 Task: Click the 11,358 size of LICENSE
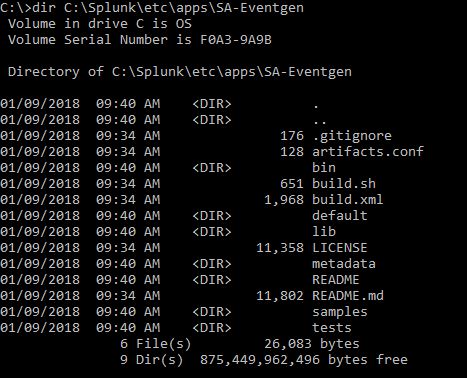pos(280,248)
